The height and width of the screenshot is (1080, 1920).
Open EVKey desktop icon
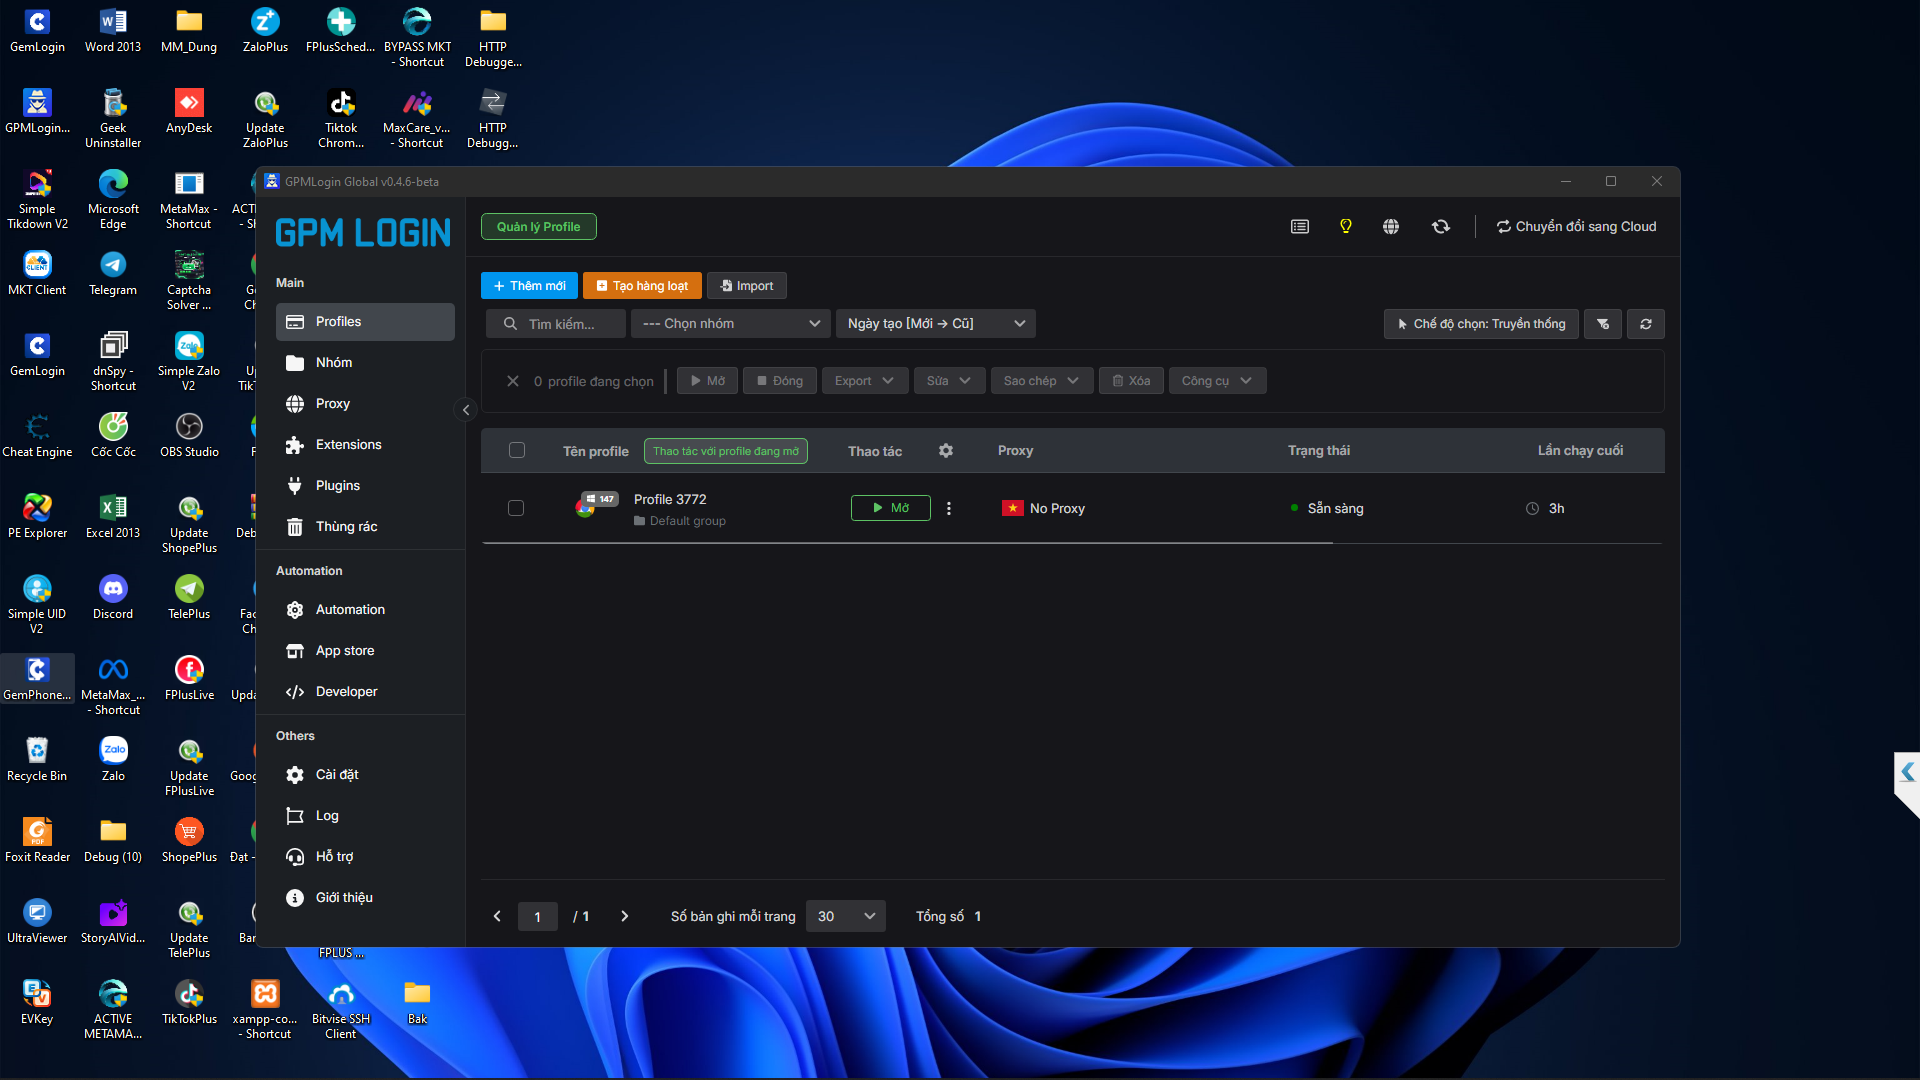click(x=37, y=1002)
